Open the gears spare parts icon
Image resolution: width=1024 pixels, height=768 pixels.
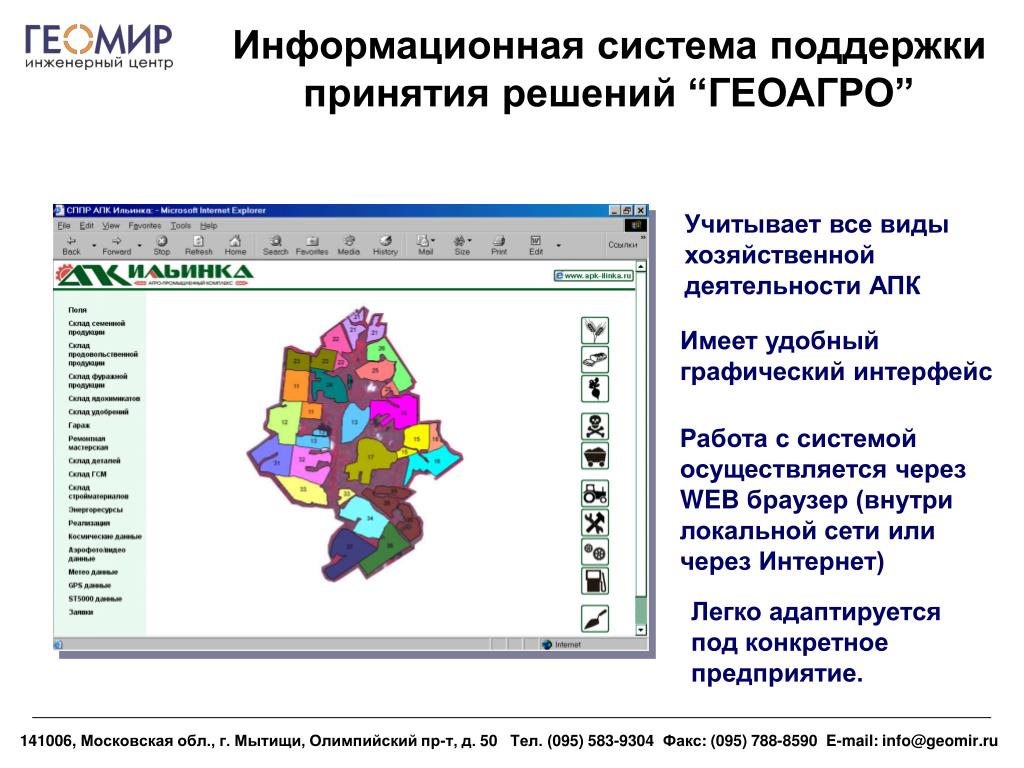click(595, 552)
